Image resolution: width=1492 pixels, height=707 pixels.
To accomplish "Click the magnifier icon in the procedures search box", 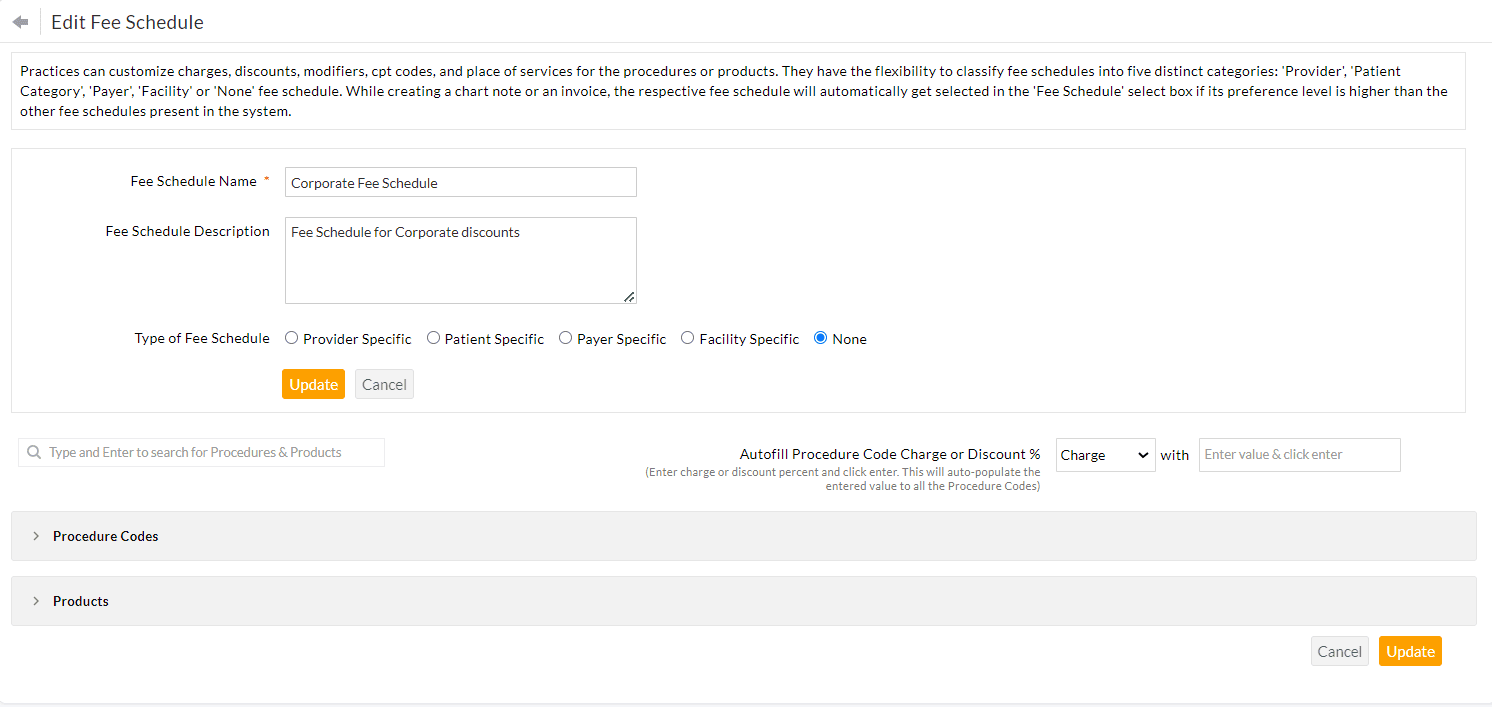I will pos(35,453).
